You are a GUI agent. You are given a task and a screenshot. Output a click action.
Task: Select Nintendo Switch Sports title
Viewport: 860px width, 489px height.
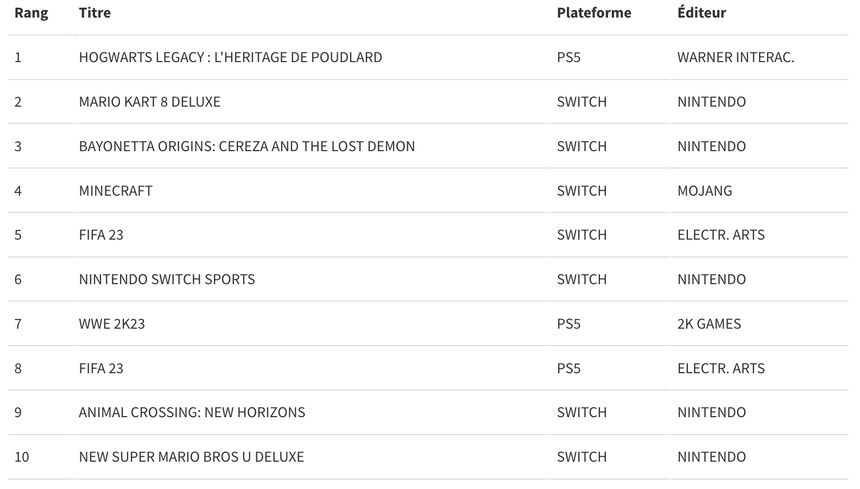pos(167,280)
